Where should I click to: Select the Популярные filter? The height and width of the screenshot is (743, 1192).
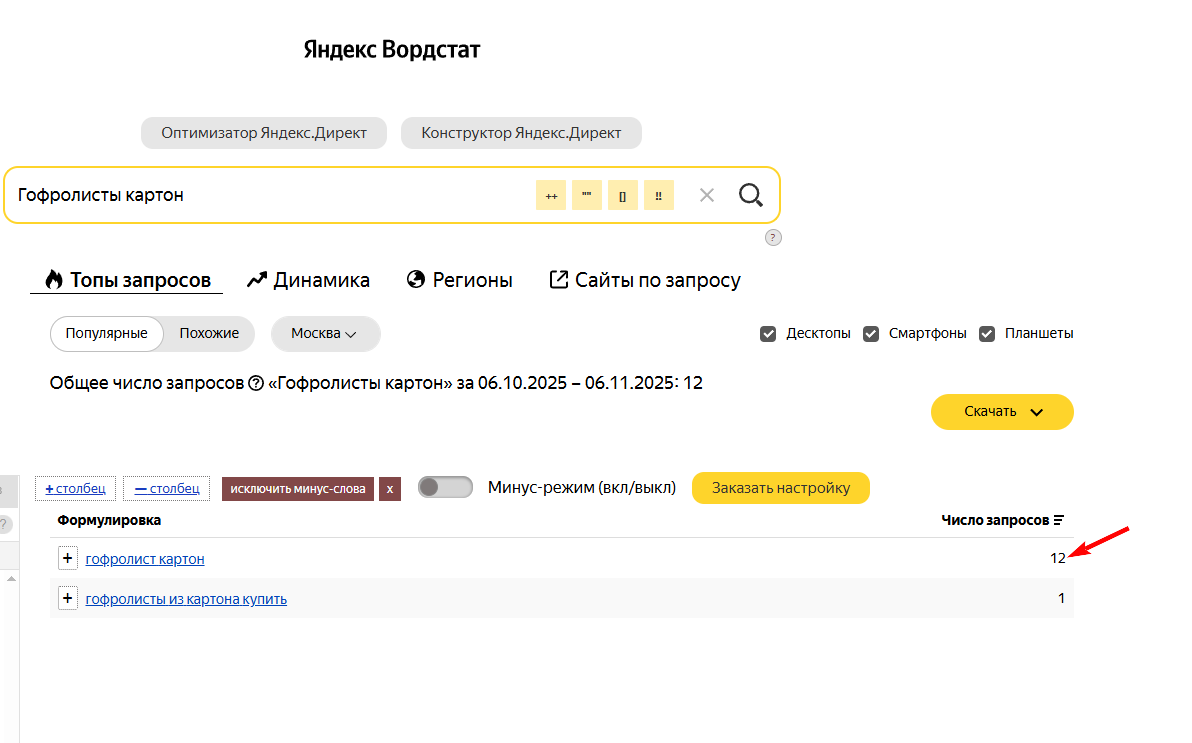(106, 334)
